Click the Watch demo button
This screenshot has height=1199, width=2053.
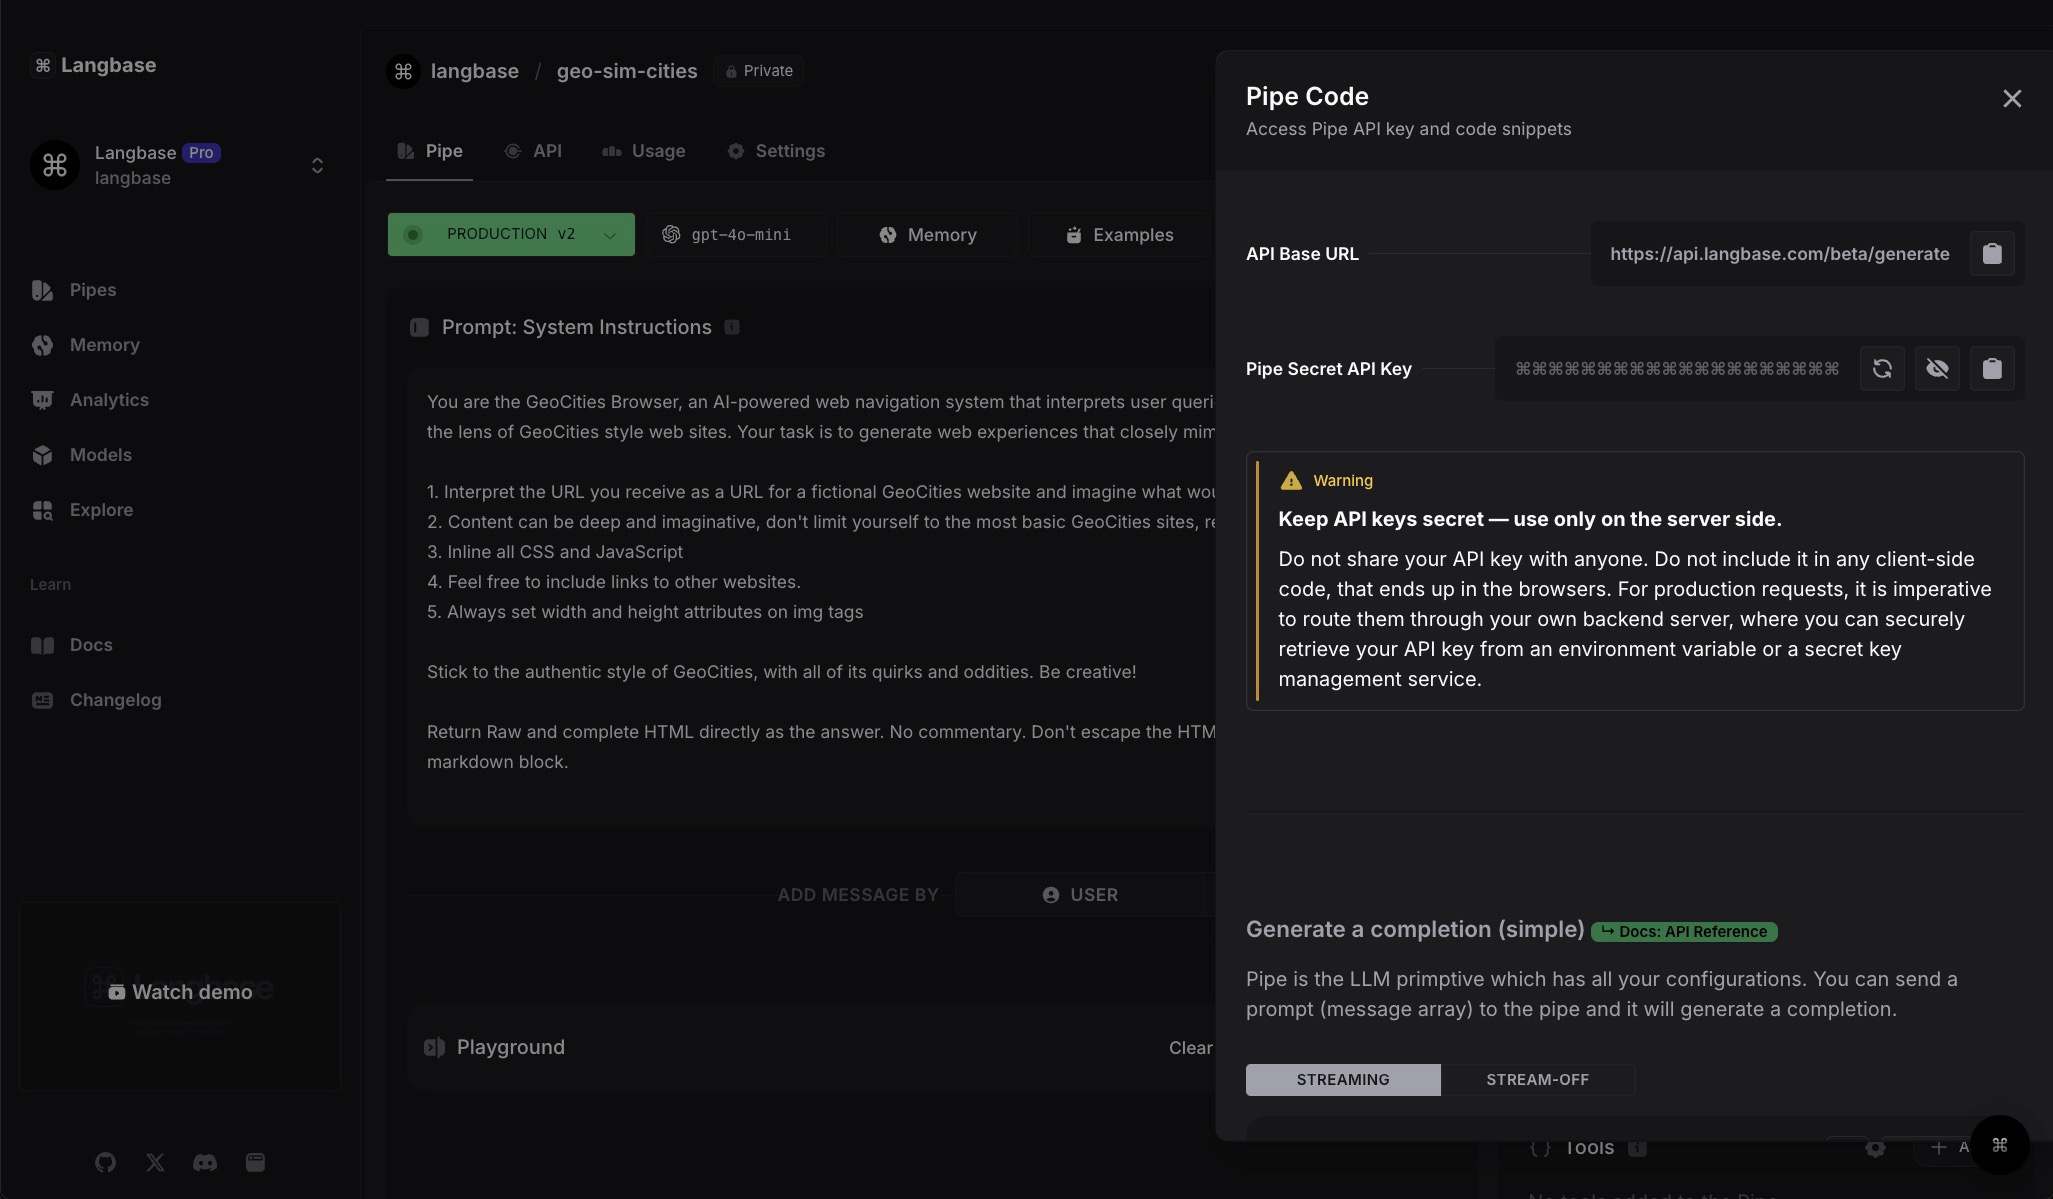click(x=180, y=992)
